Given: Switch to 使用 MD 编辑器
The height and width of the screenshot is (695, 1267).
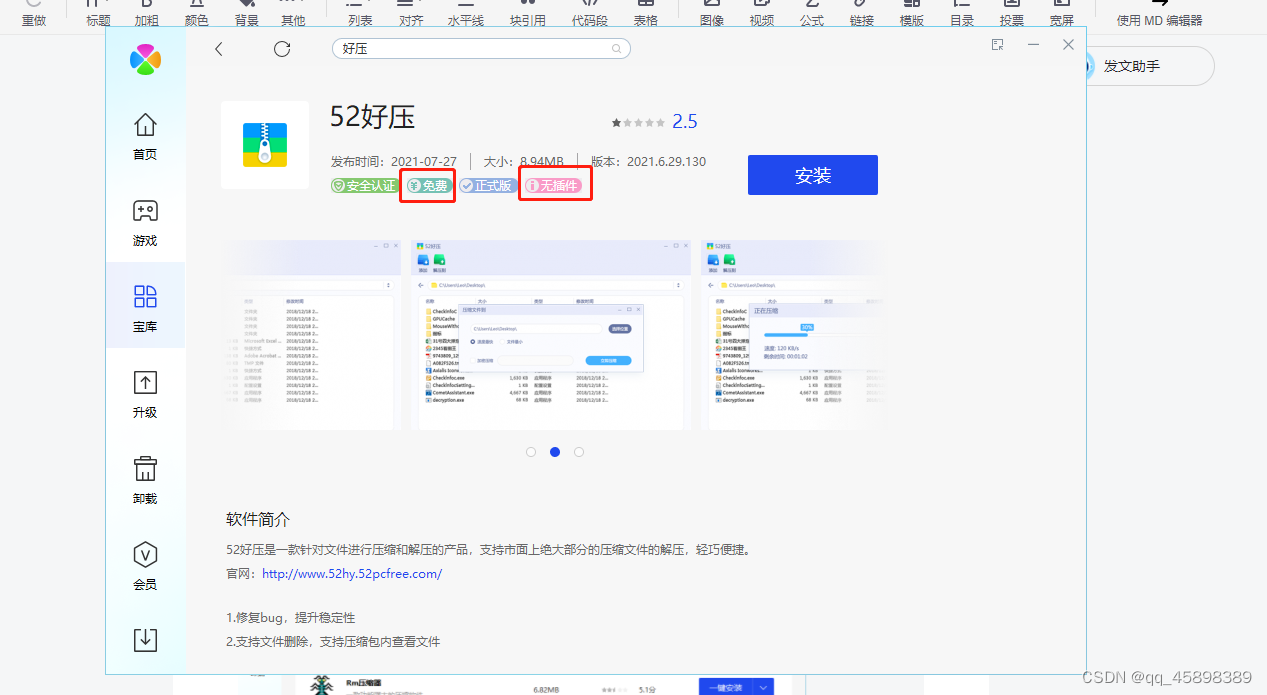Looking at the screenshot, I should click(x=1160, y=14).
